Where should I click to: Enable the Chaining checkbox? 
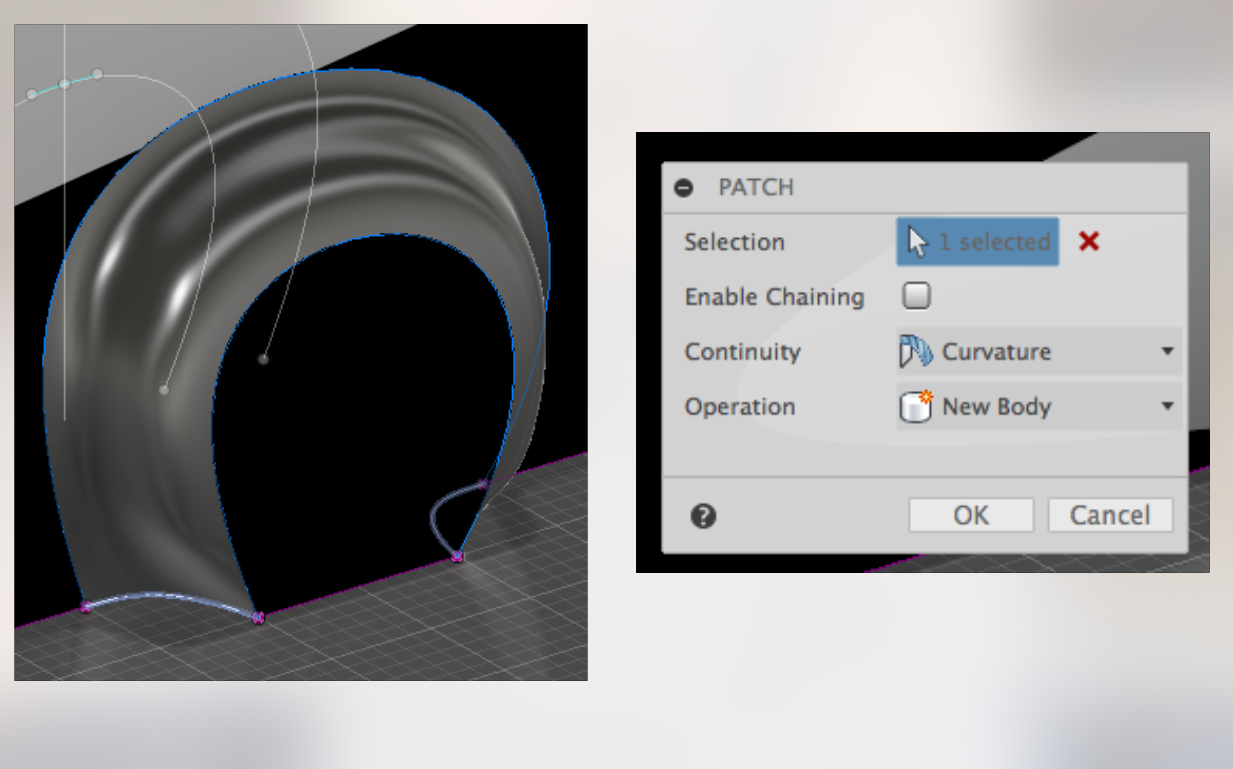pyautogui.click(x=916, y=296)
